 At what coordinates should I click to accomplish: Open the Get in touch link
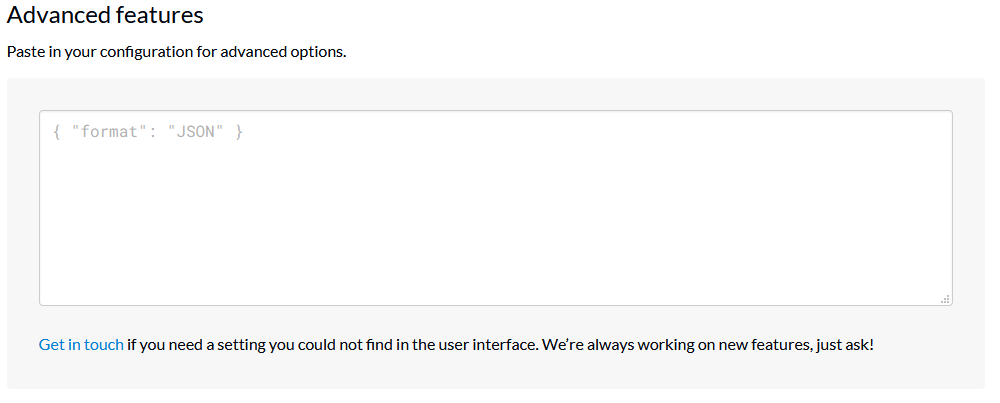pyautogui.click(x=81, y=345)
